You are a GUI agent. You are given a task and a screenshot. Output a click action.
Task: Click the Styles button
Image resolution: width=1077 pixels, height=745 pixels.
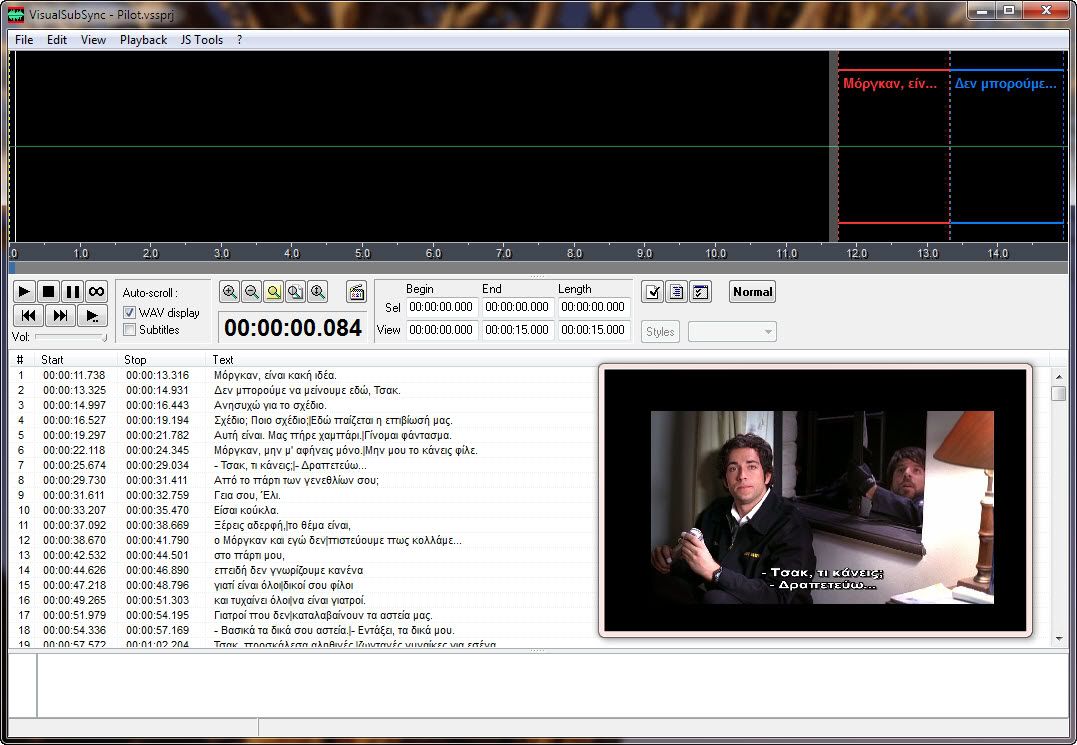click(660, 332)
